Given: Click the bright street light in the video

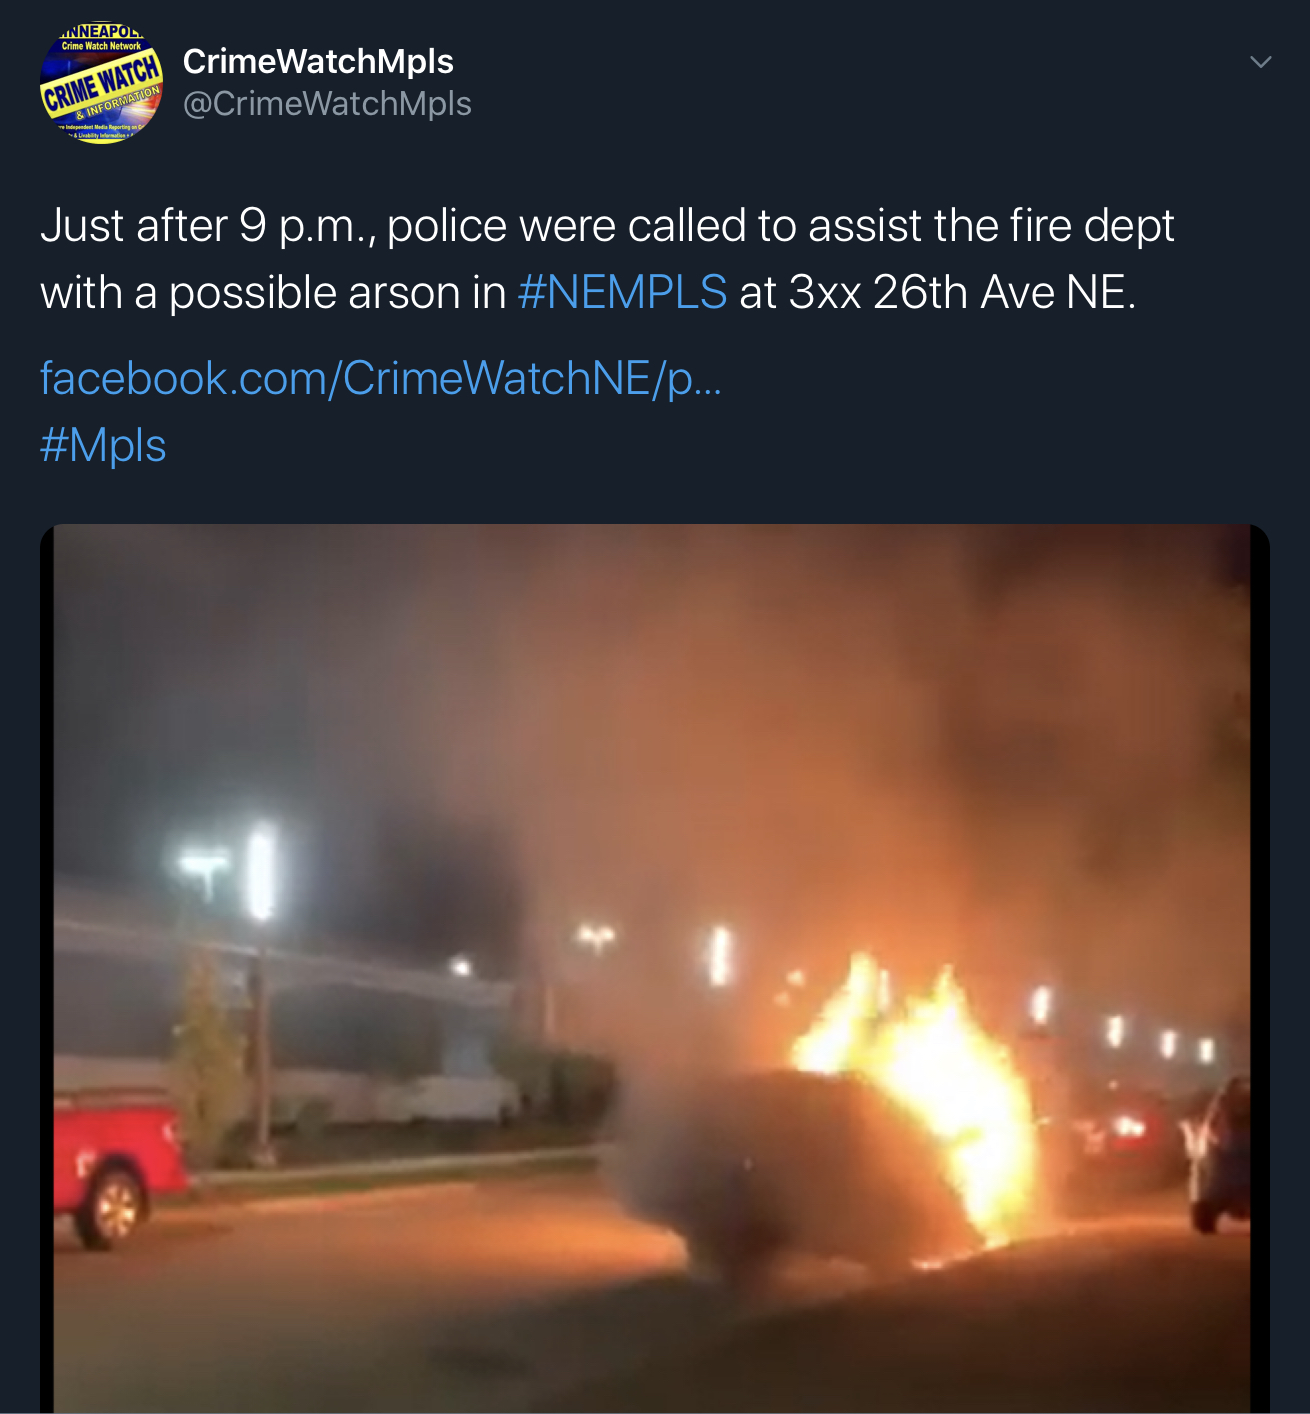Looking at the screenshot, I should [x=262, y=872].
